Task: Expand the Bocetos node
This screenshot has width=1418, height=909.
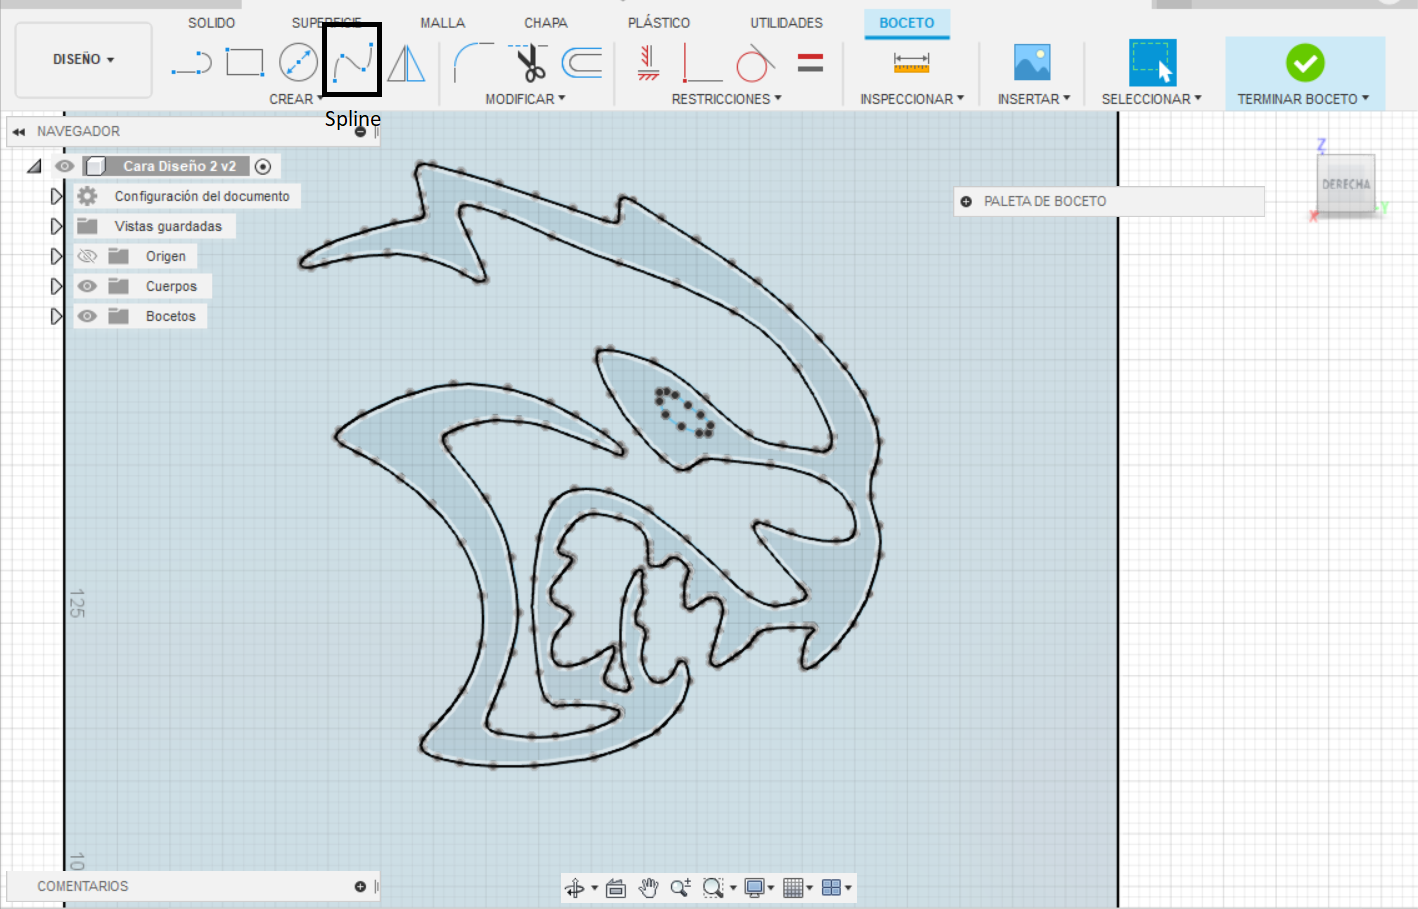Action: click(x=57, y=316)
